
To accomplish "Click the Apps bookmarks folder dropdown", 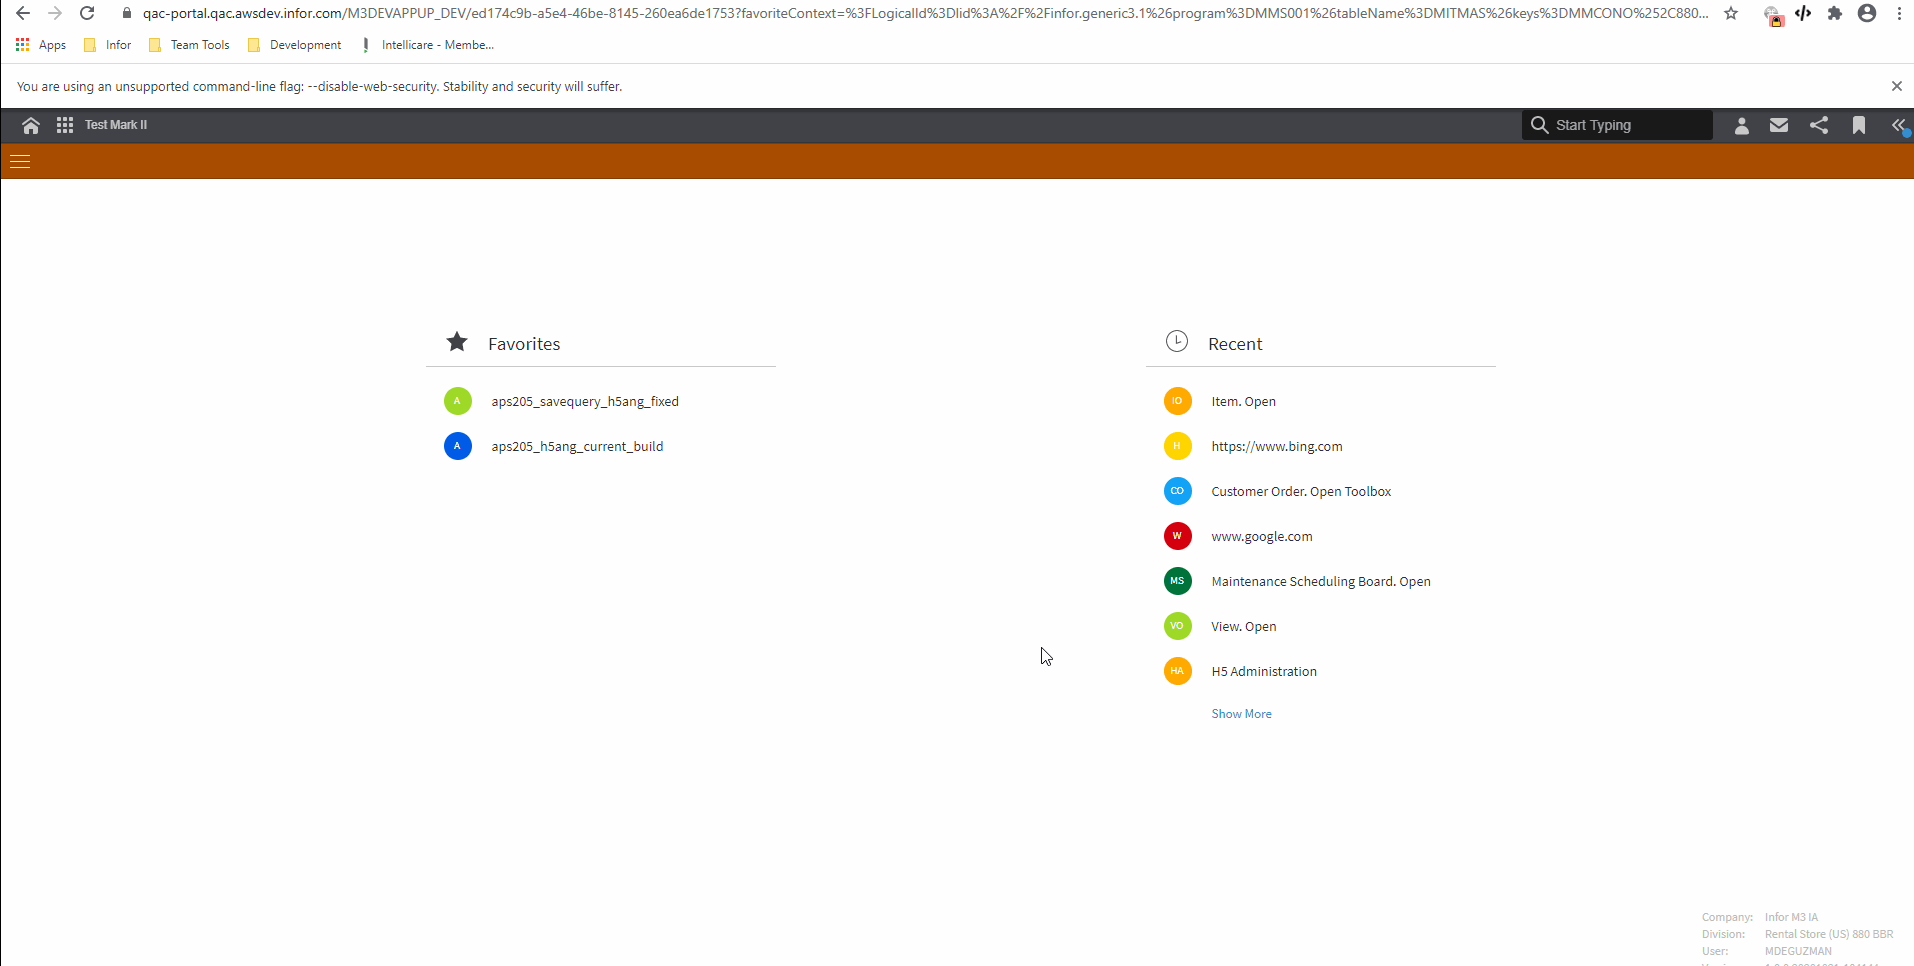I will (41, 45).
